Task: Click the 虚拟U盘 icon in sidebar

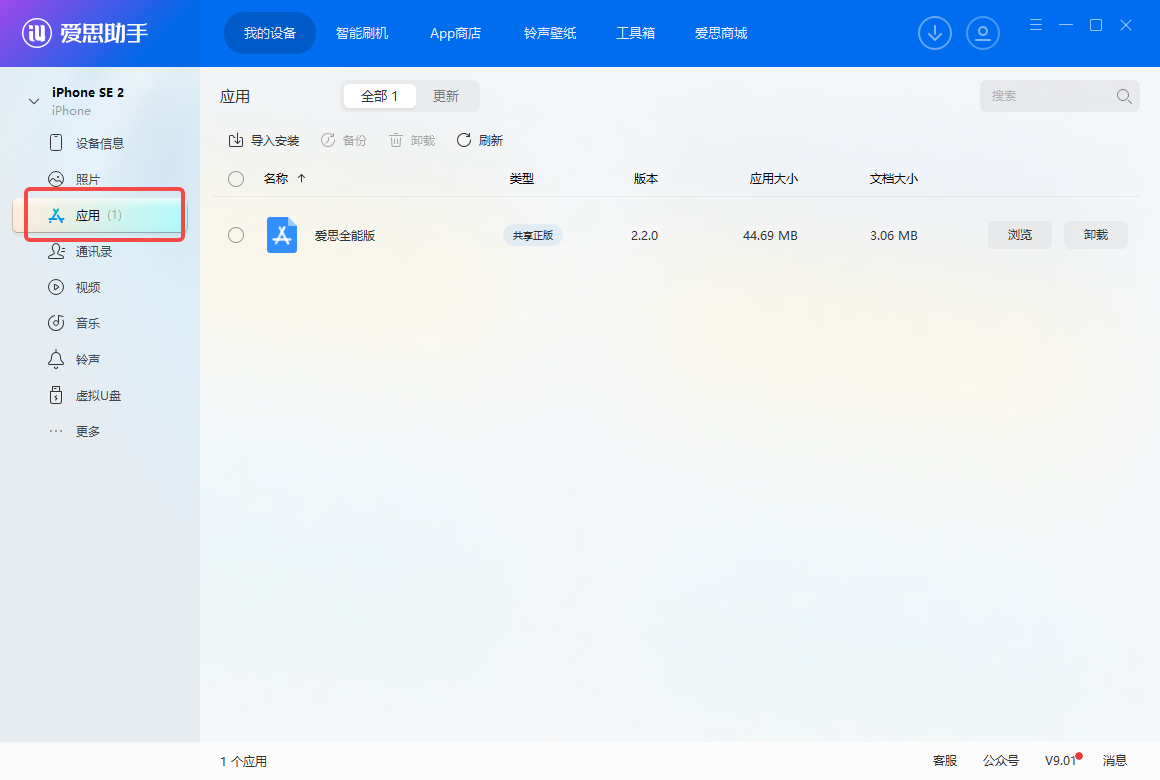Action: [x=57, y=395]
